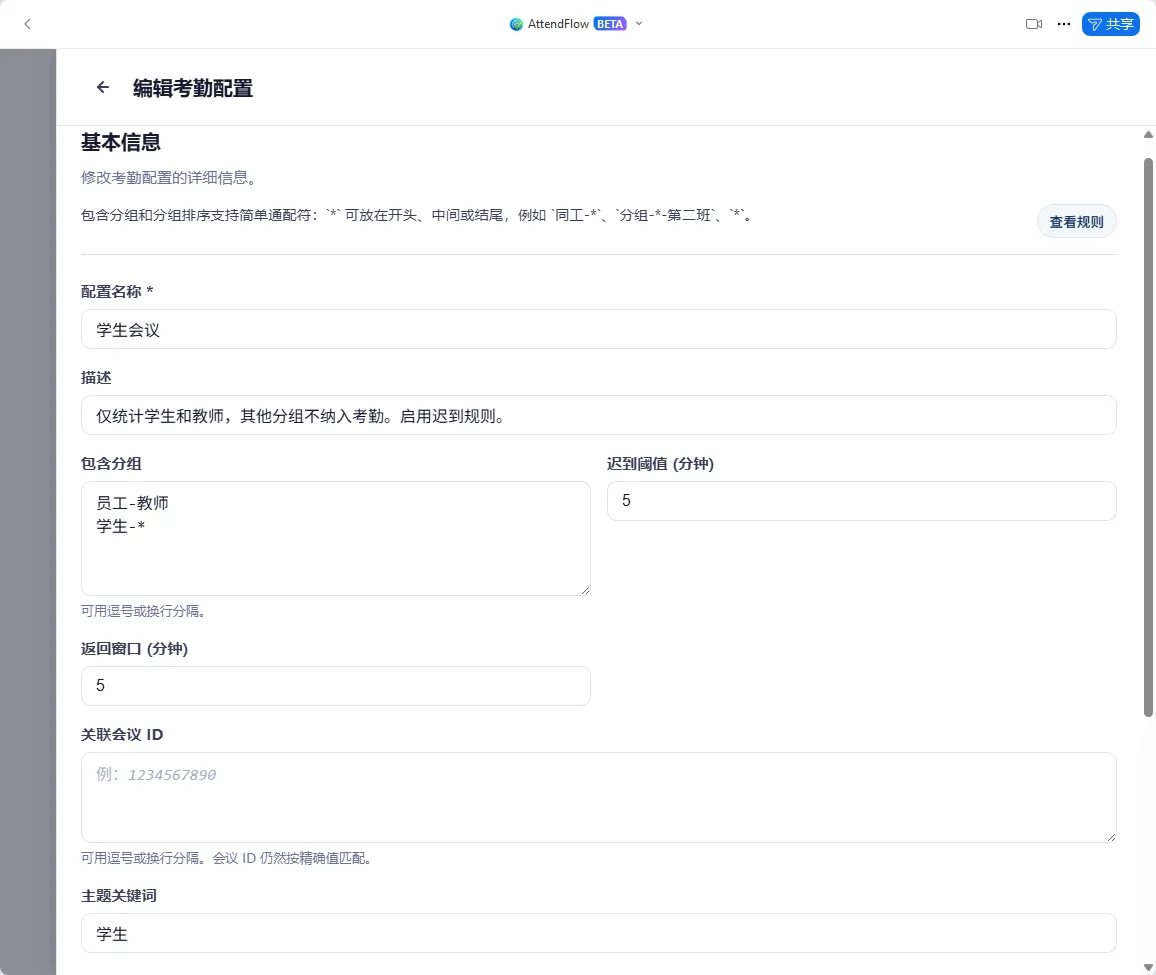Image resolution: width=1156 pixels, height=975 pixels.
Task: Click the 迟到阈值 (分钟) label
Action: pos(661,464)
